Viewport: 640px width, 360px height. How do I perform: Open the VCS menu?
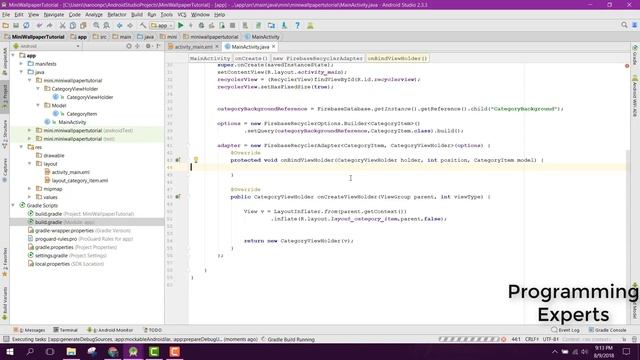pyautogui.click(x=182, y=15)
